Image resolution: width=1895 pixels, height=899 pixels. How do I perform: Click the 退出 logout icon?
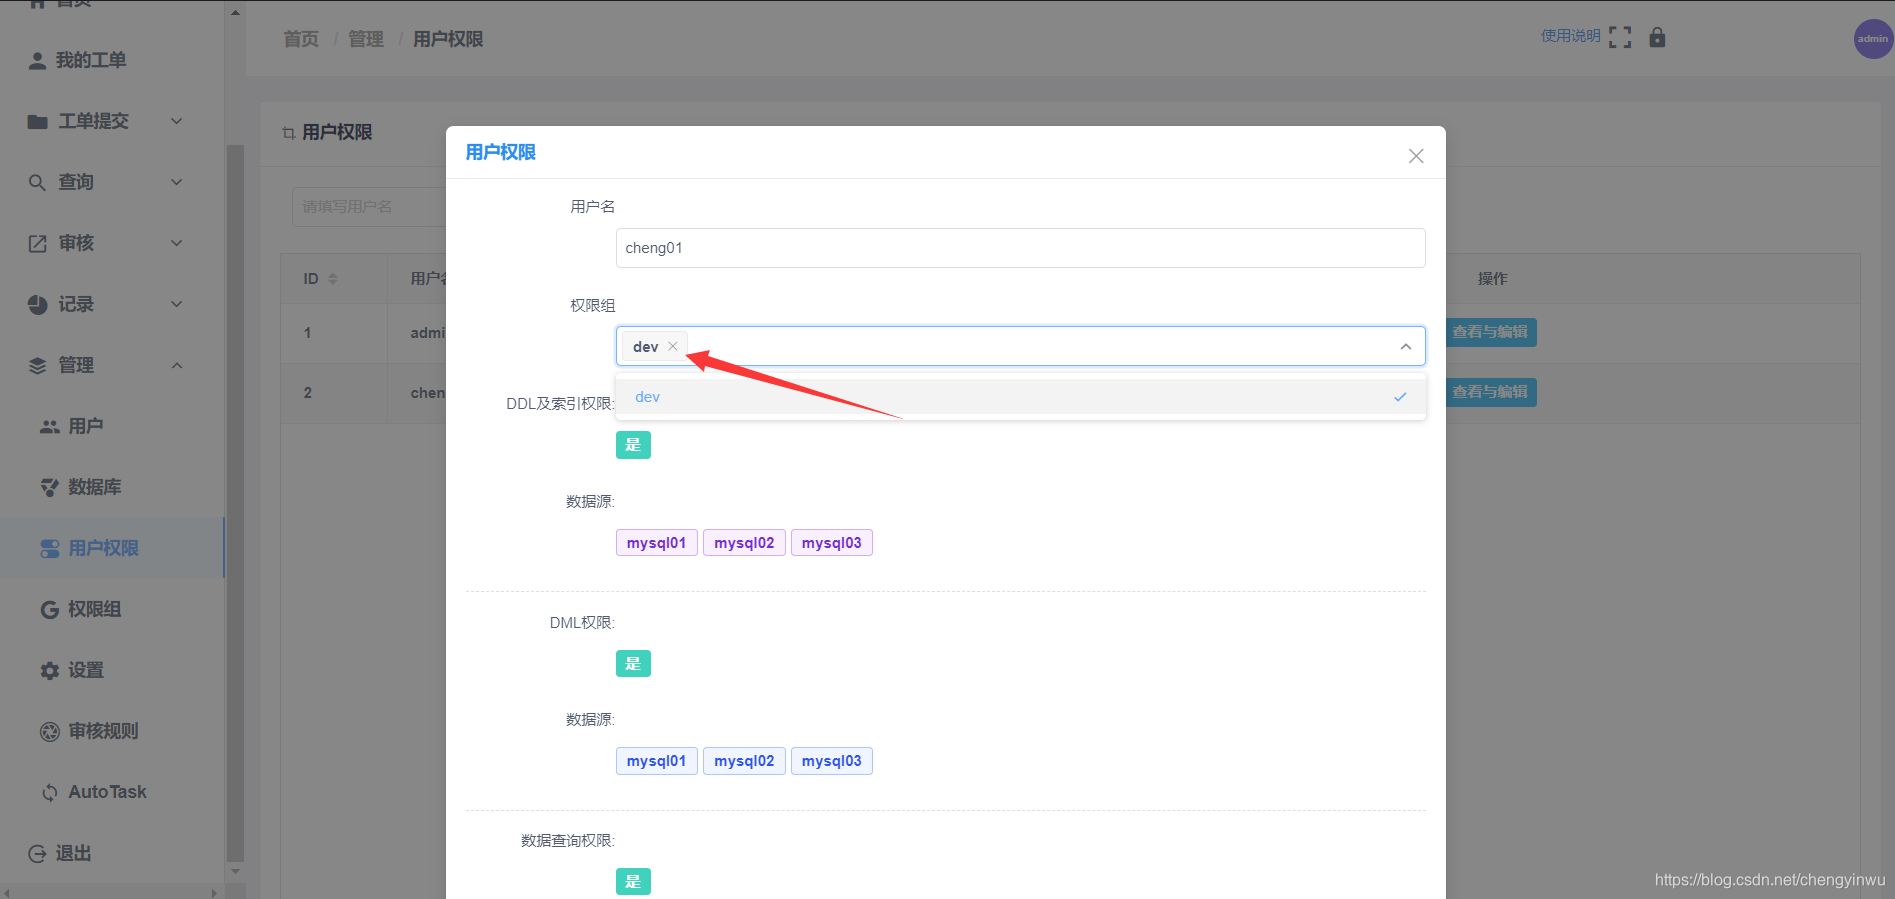[37, 854]
